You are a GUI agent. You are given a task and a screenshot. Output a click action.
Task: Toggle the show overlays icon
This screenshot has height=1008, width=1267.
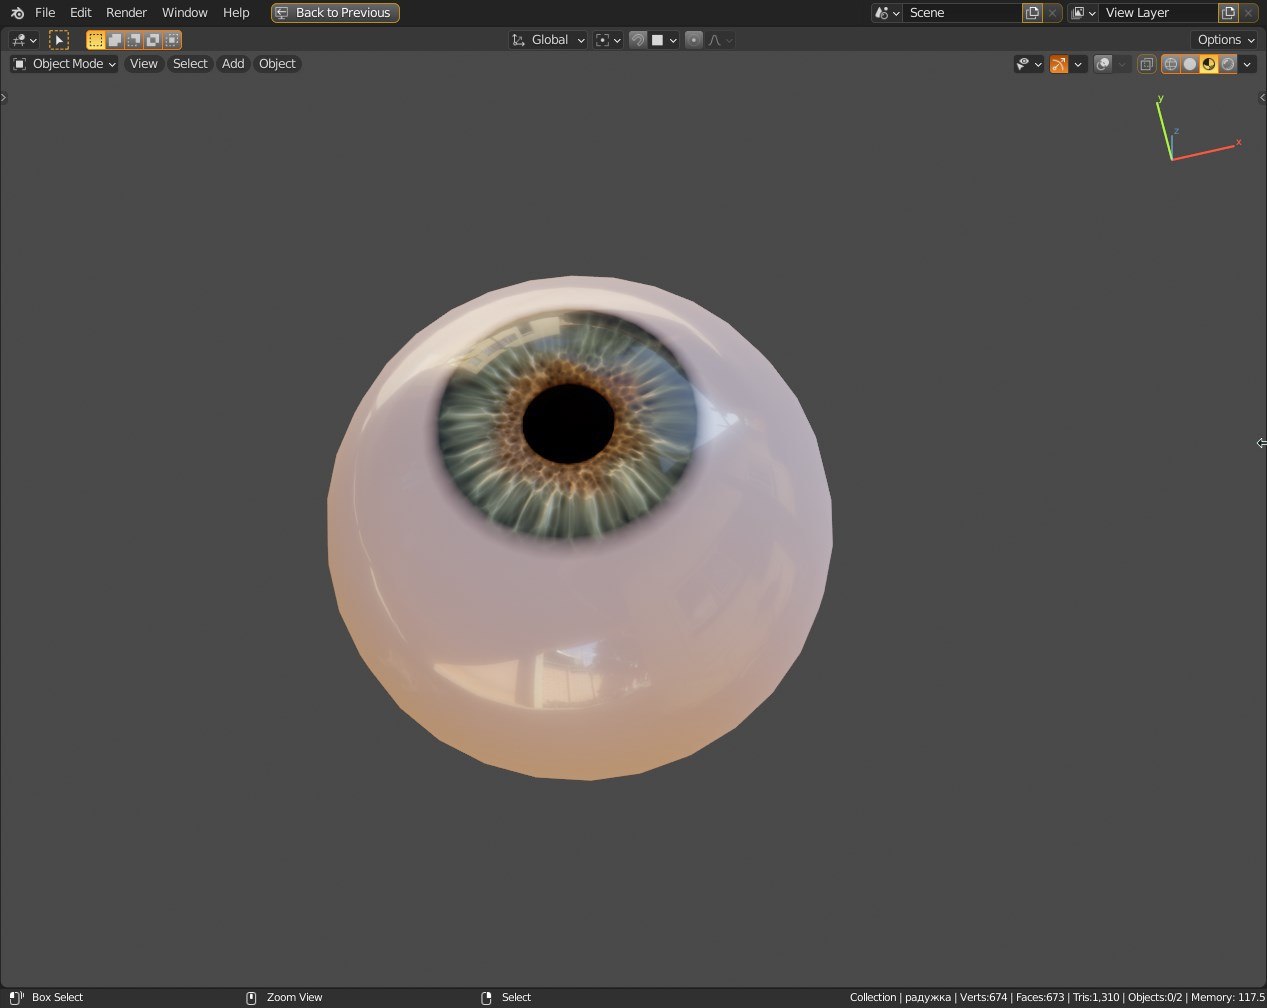pos(1103,64)
